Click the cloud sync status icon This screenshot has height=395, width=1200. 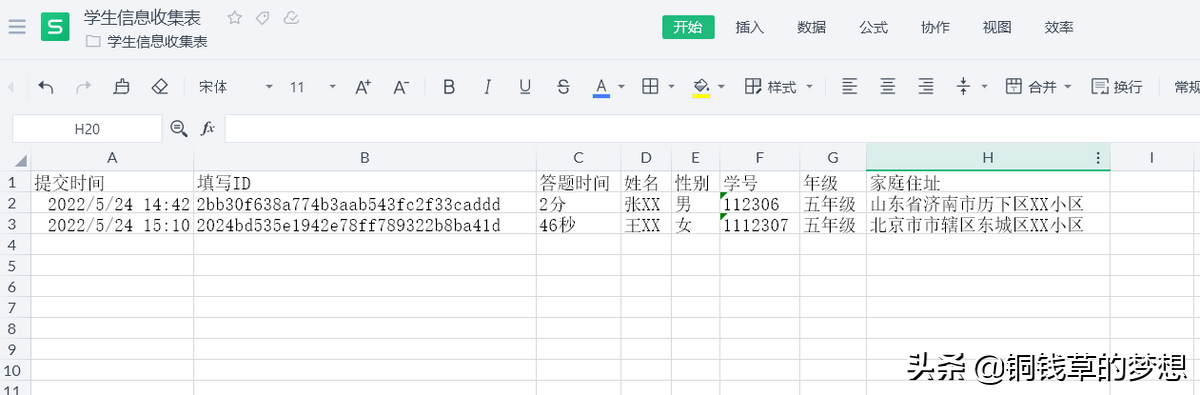(291, 17)
